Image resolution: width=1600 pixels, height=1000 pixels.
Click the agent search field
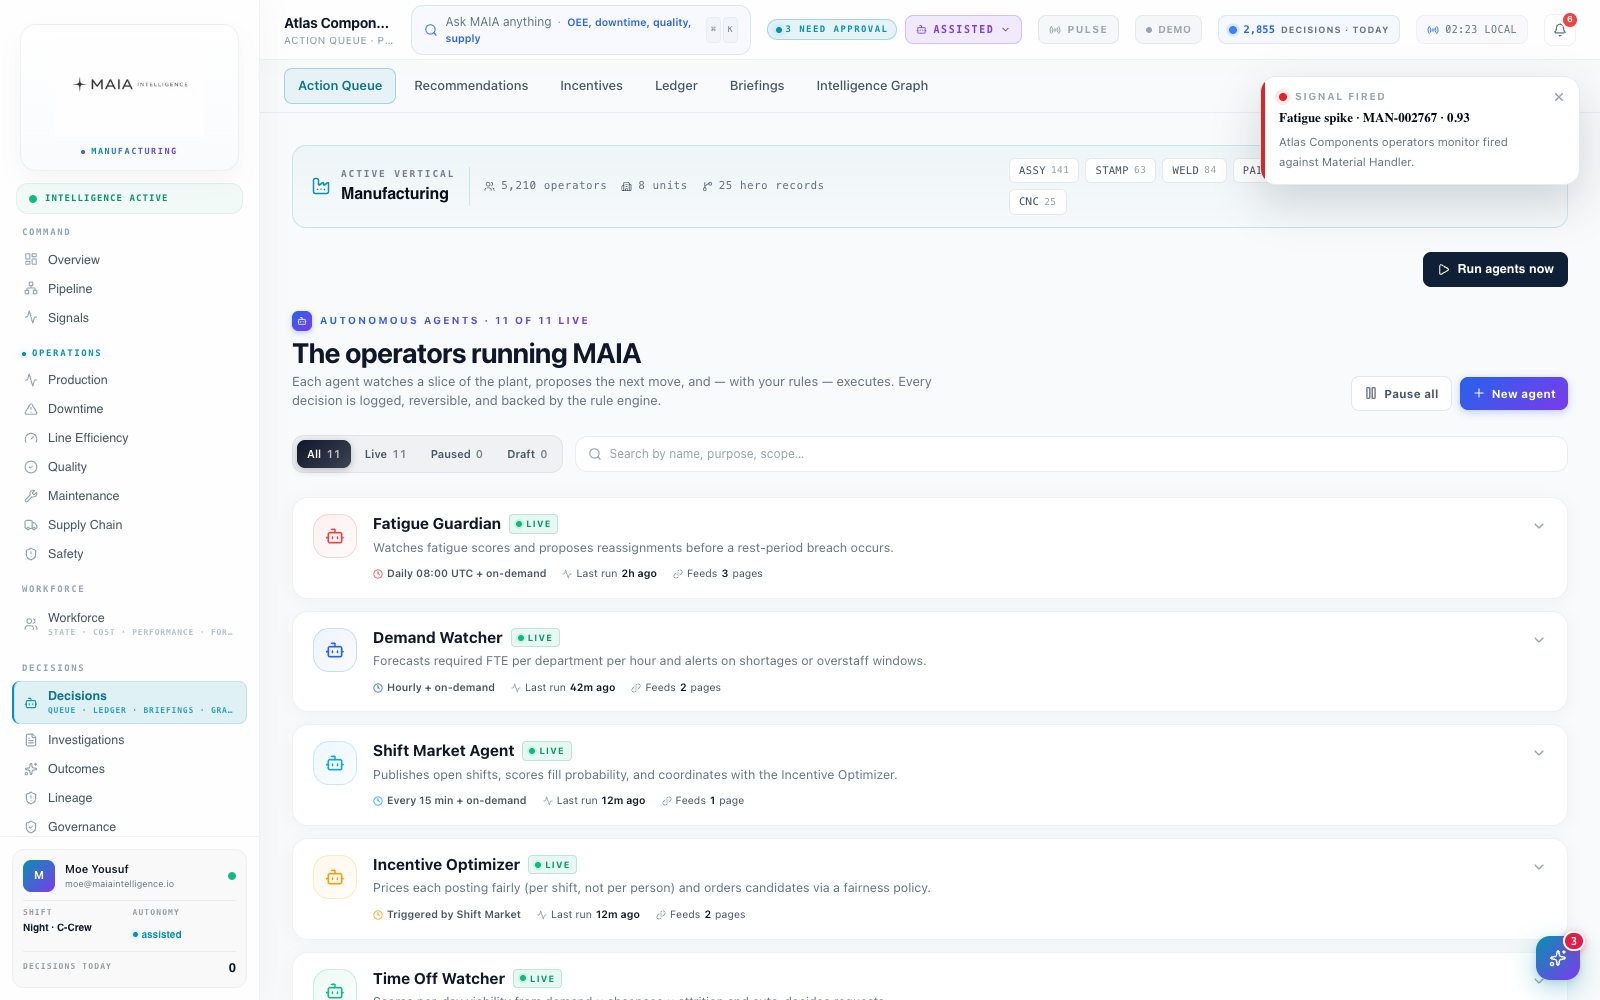coord(1071,454)
